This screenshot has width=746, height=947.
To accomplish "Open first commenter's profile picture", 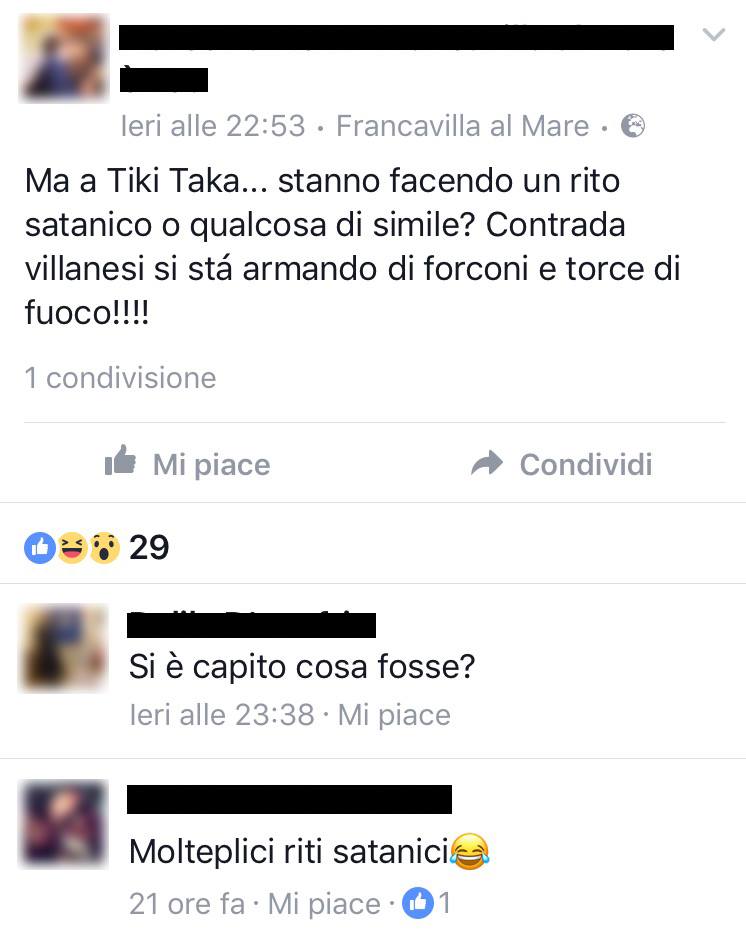I will (64, 647).
